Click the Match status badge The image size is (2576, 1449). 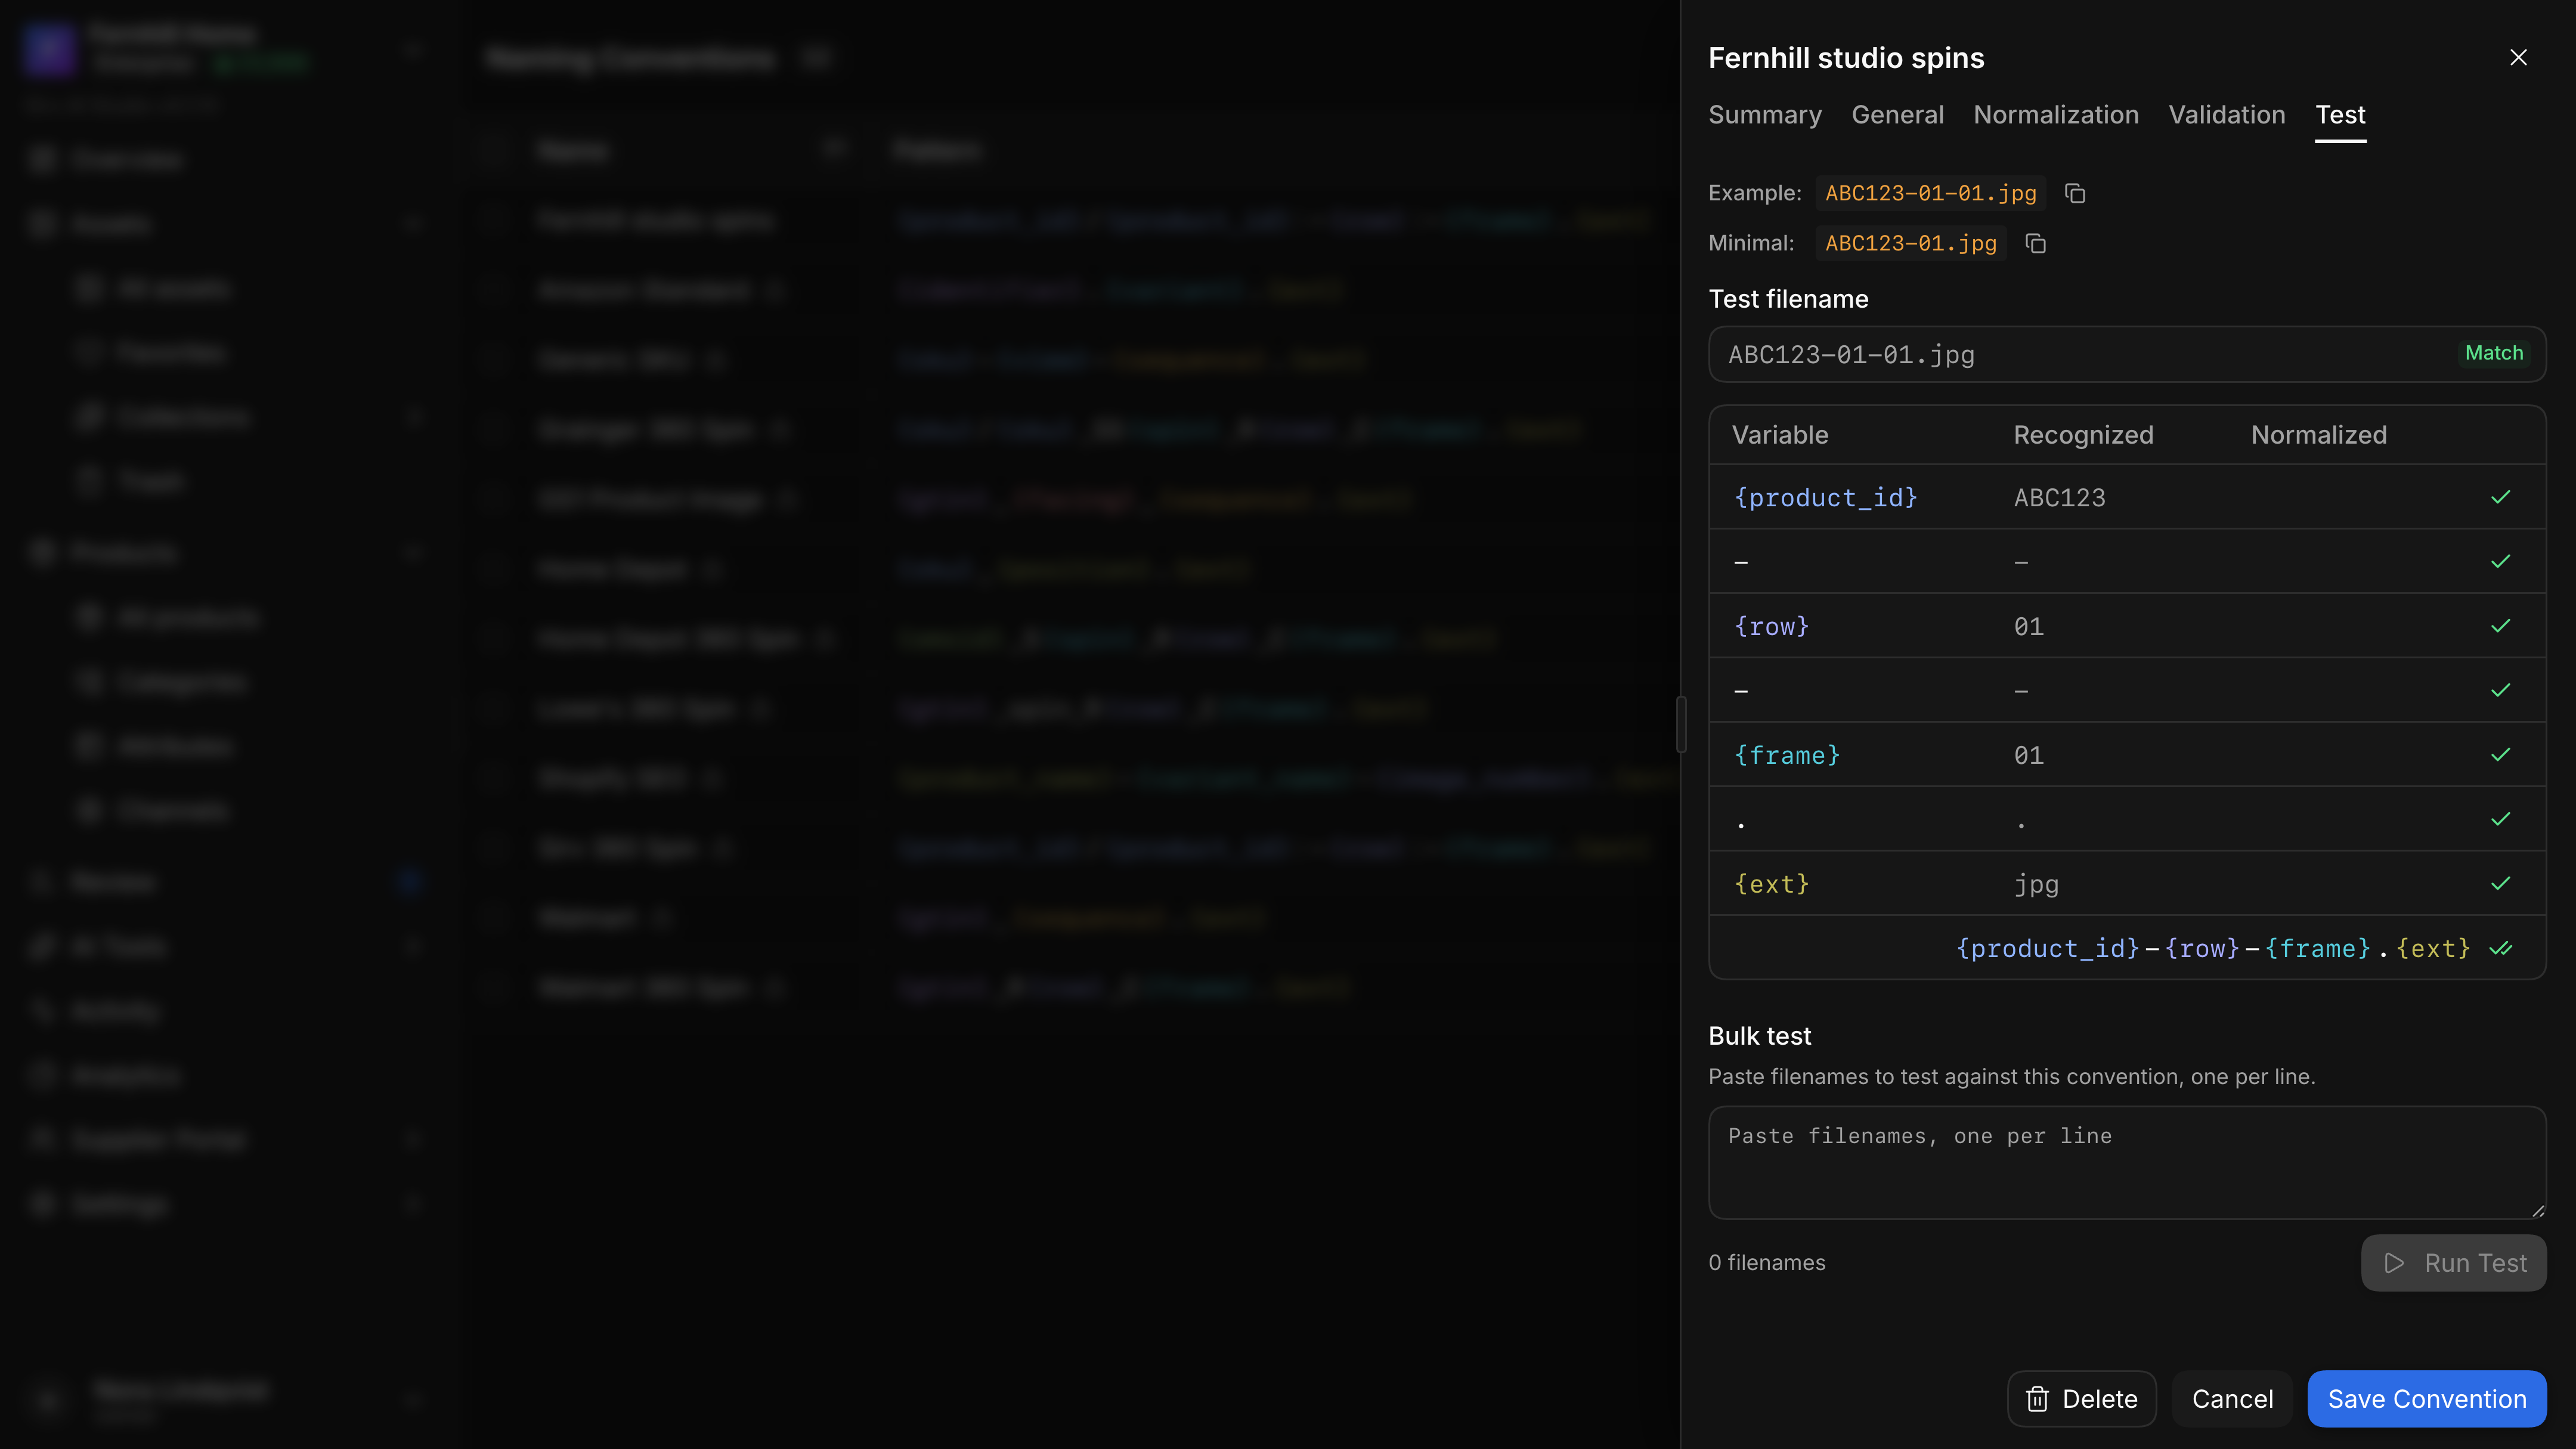2493,353
